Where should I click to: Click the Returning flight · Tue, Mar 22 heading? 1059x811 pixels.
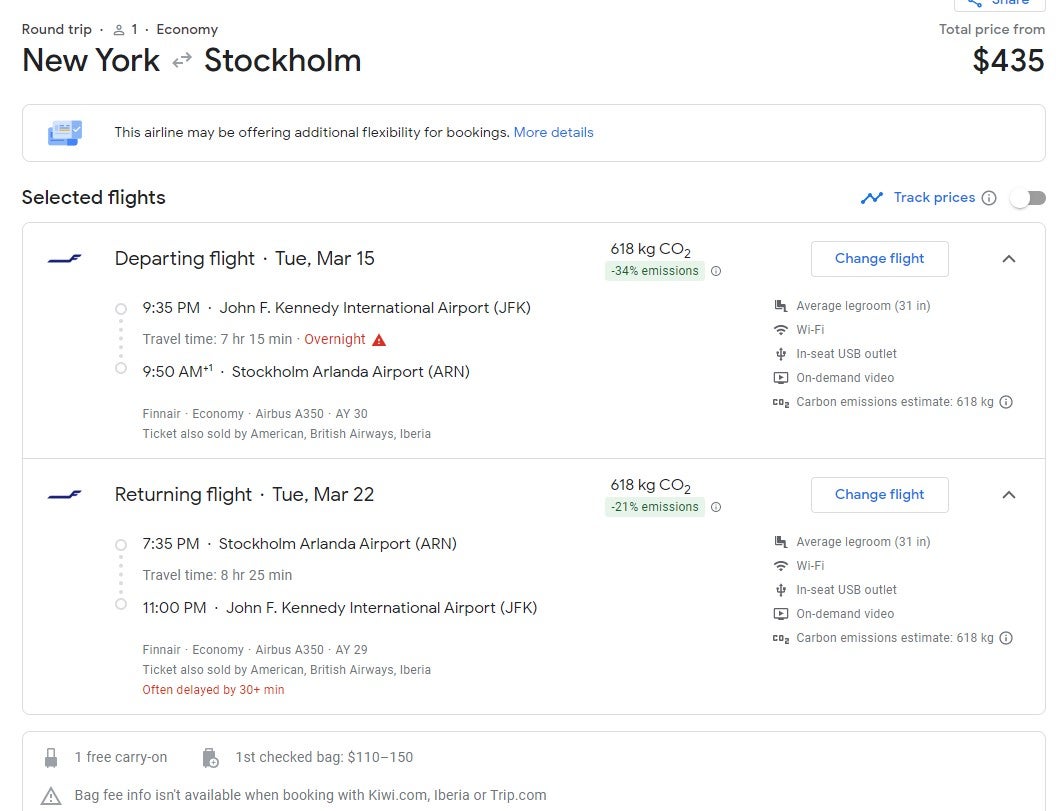tap(244, 495)
